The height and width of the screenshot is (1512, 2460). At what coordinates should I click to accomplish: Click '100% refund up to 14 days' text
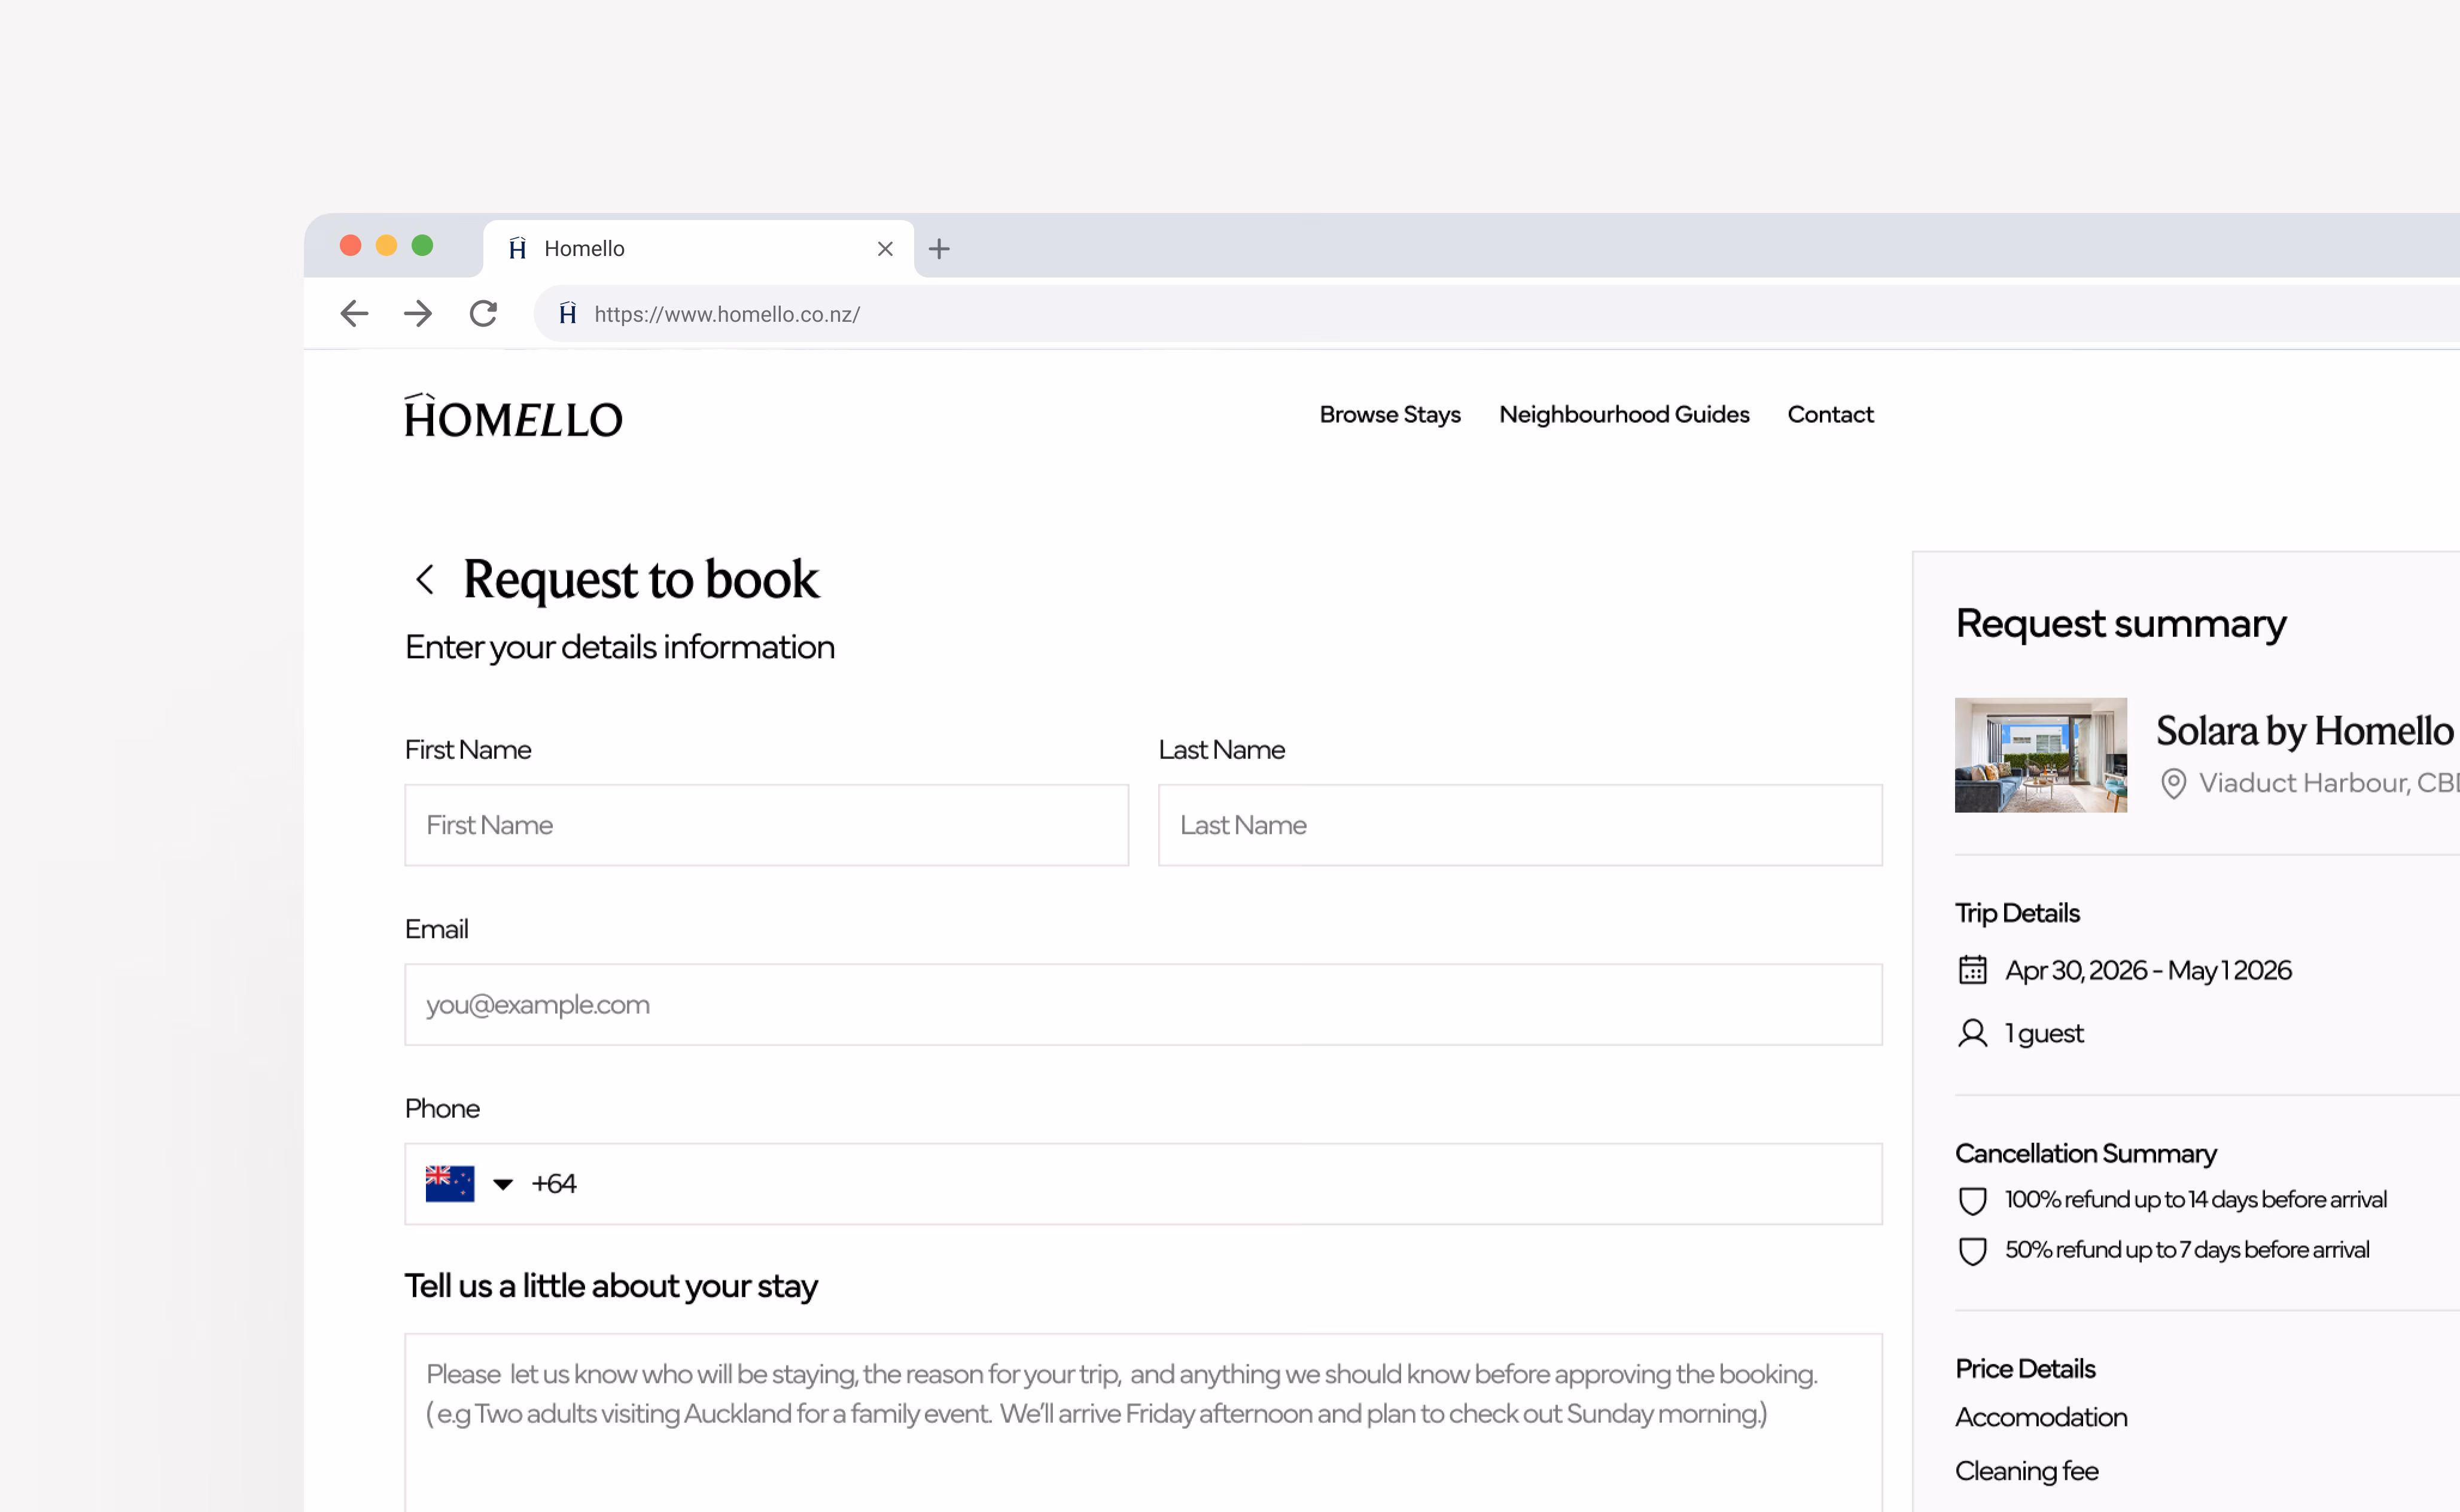click(2196, 1200)
